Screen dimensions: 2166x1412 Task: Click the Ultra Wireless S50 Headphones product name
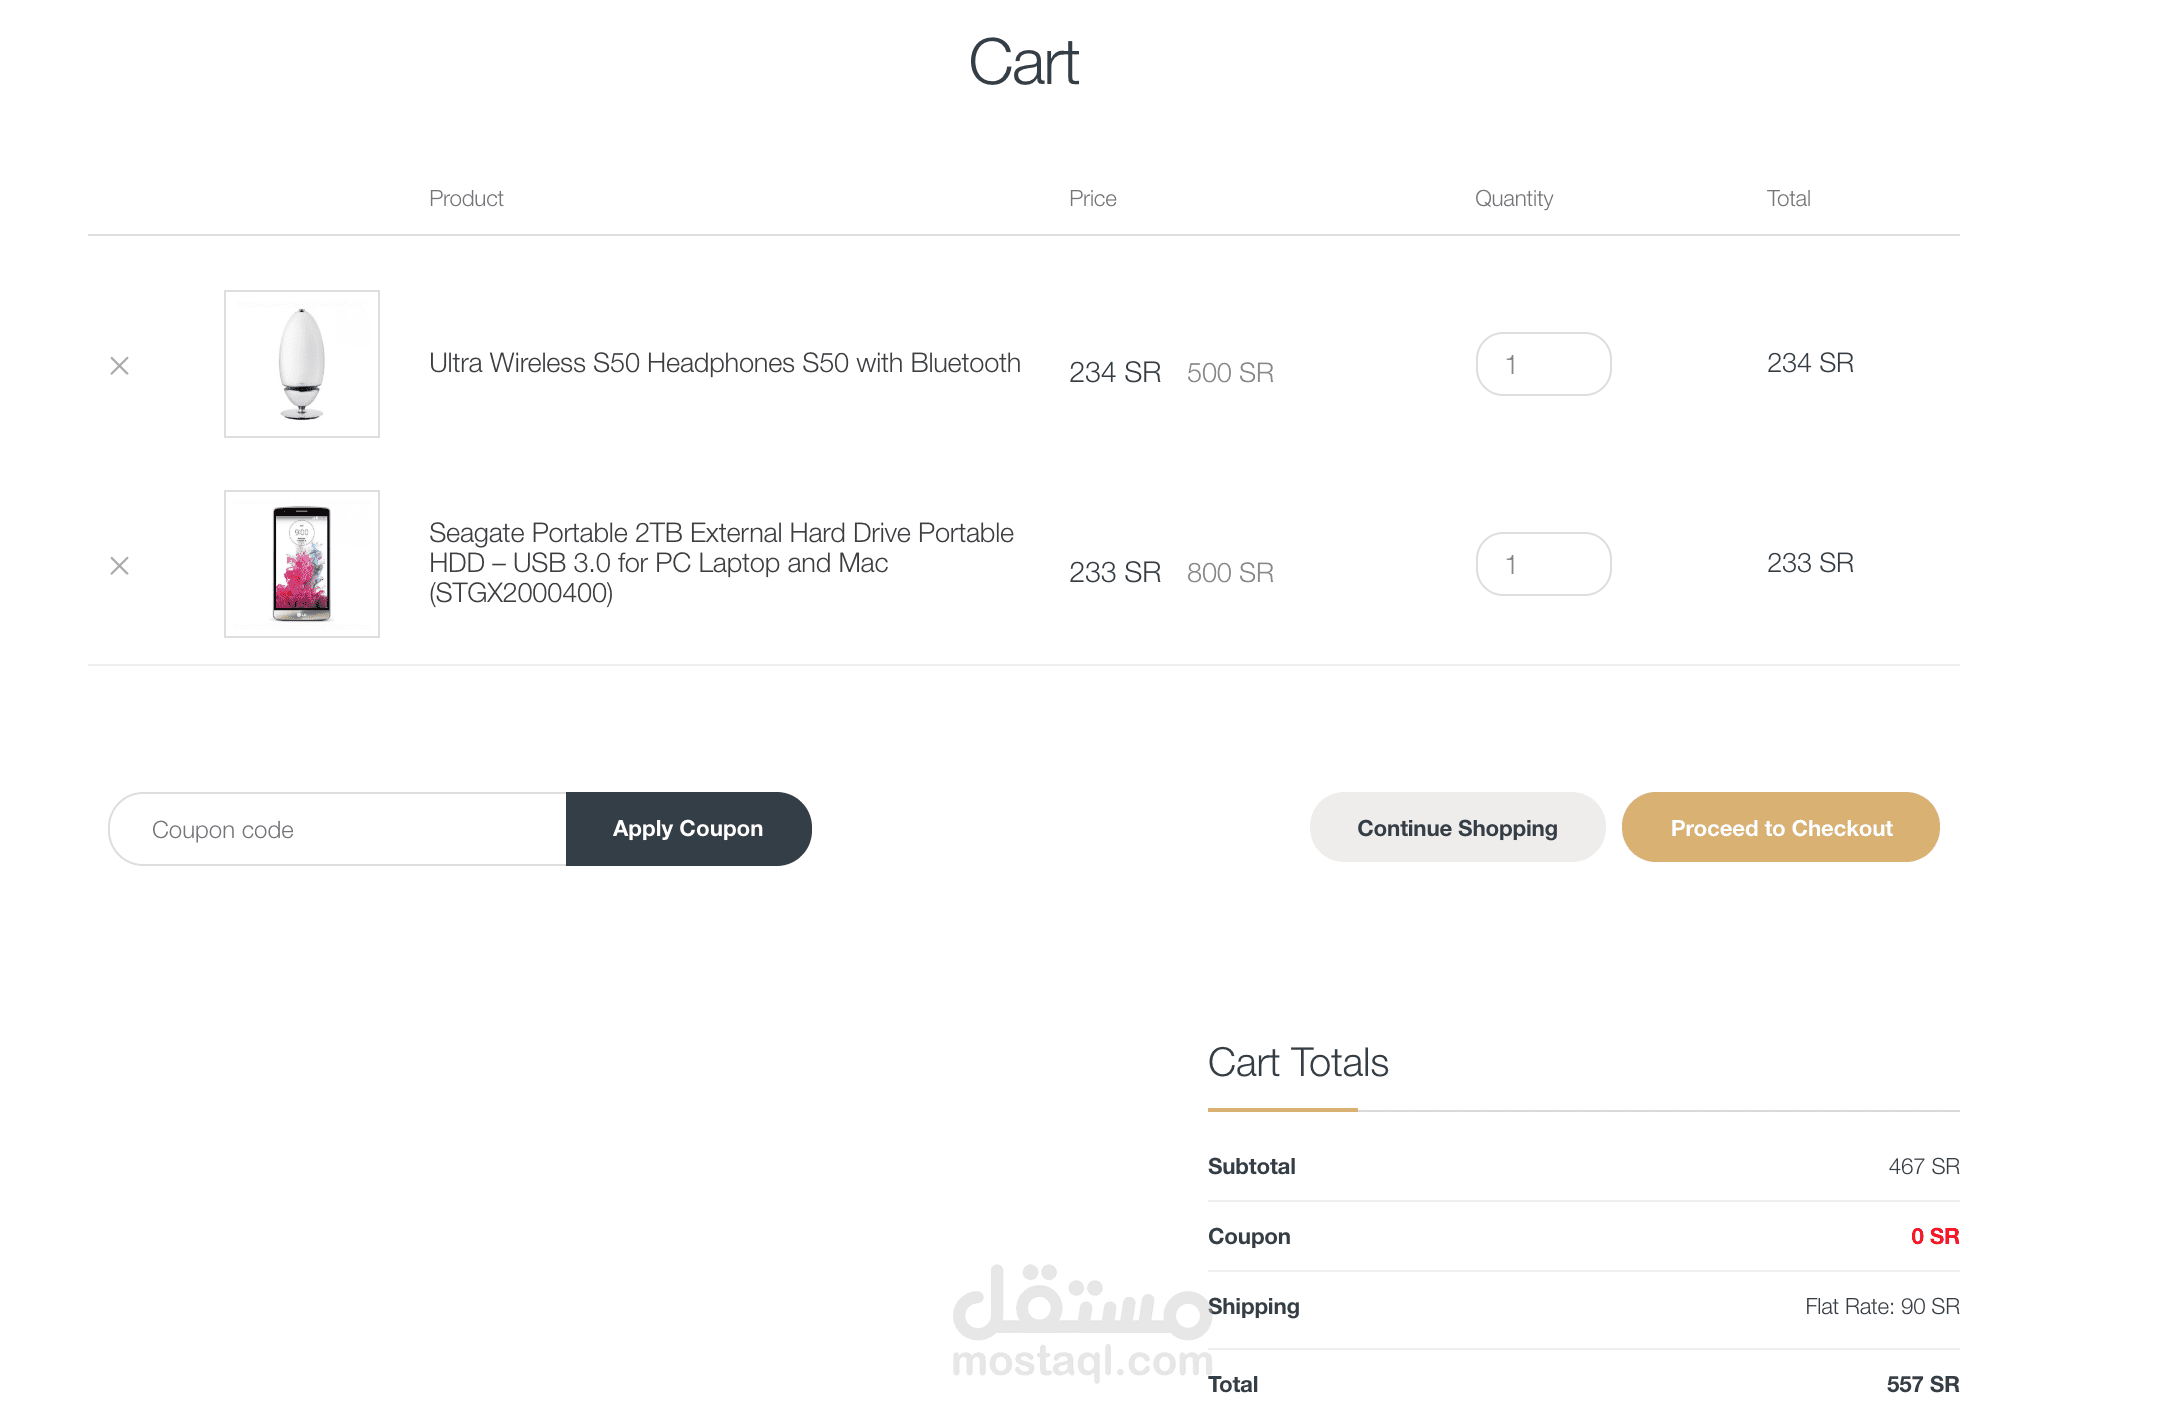point(724,363)
